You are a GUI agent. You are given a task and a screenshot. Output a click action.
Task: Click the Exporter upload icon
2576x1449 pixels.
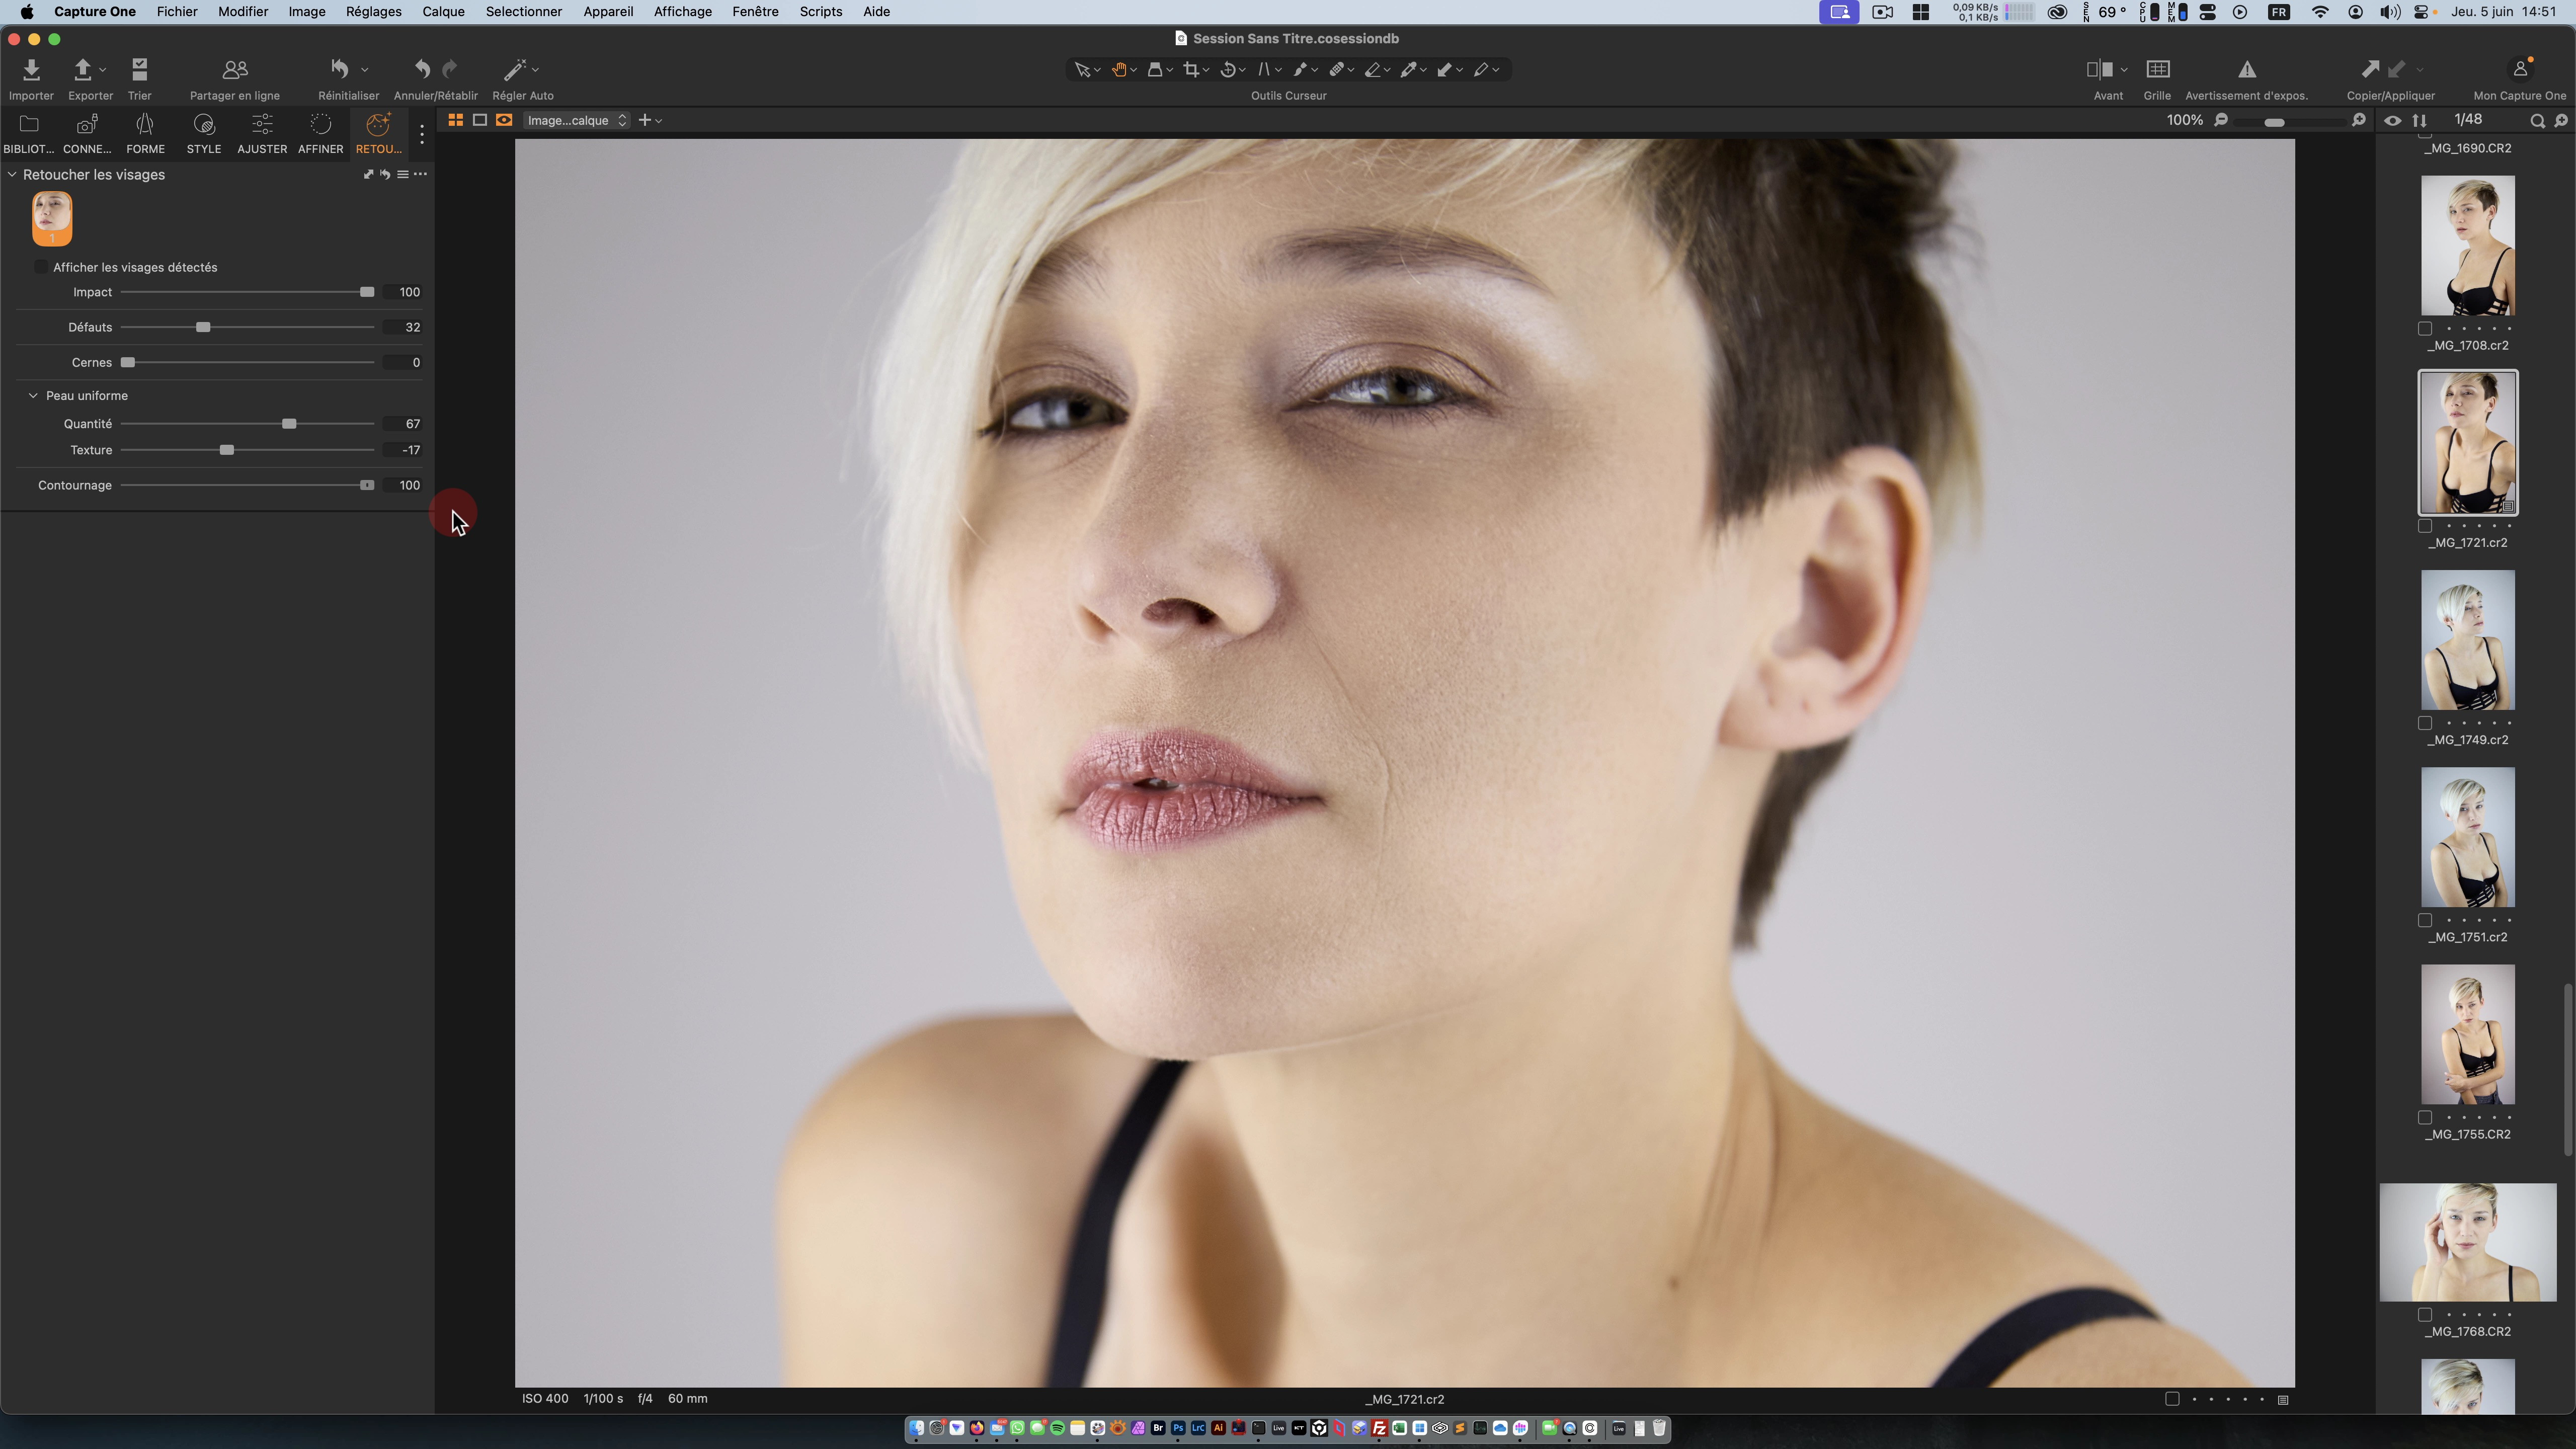(82, 69)
